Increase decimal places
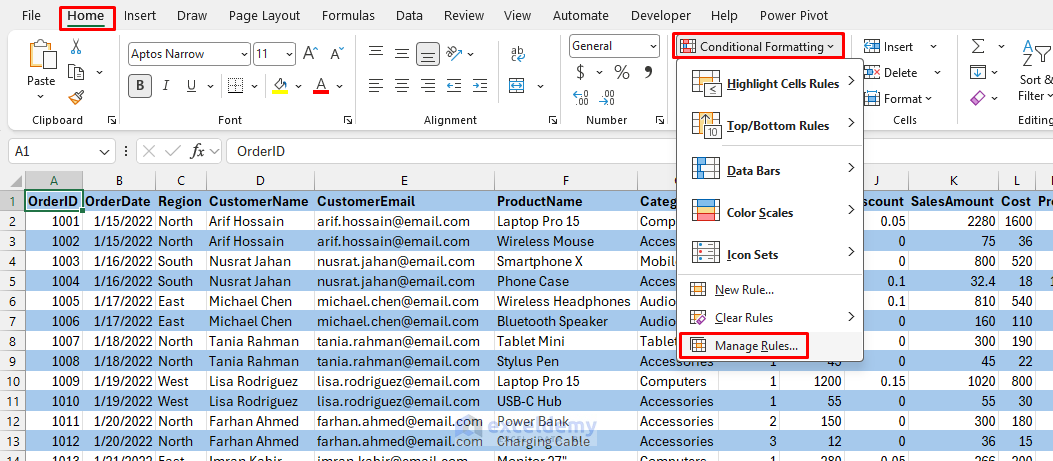Viewport: 1053px width, 461px height. [582, 98]
